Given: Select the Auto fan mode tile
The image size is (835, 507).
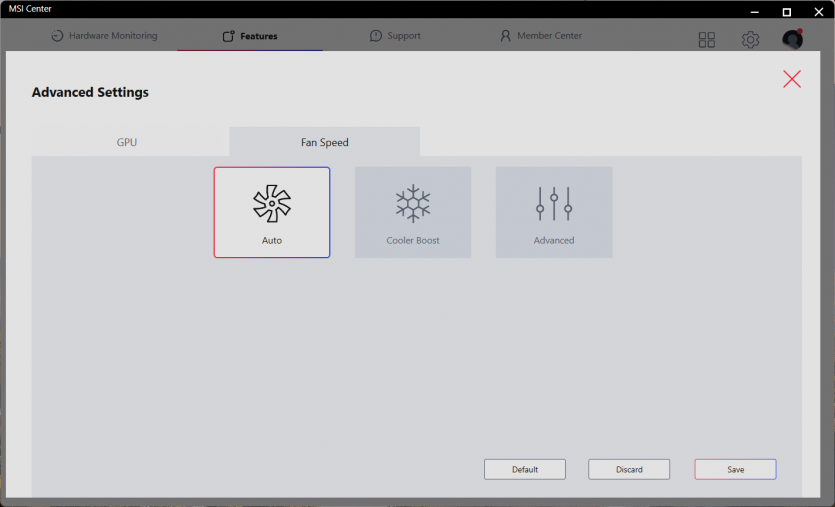Looking at the screenshot, I should (271, 212).
